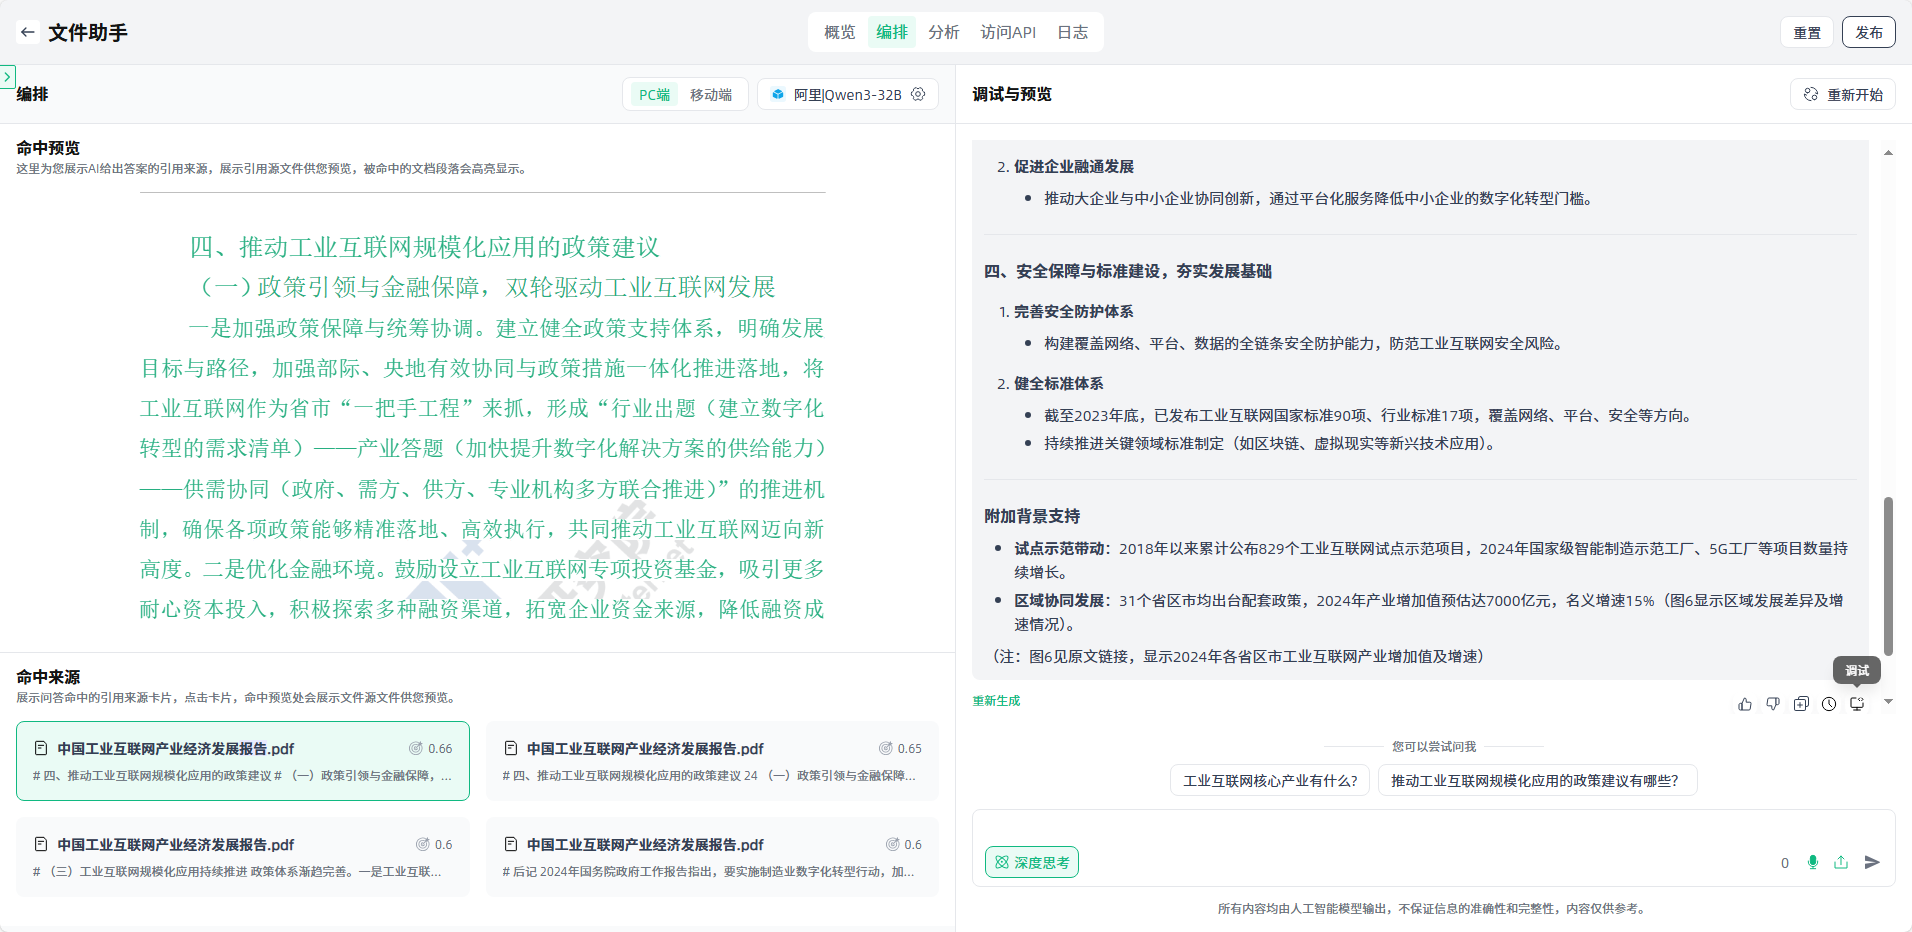This screenshot has width=1912, height=932.
Task: Click the copy icon under the answer
Action: pos(1801,704)
